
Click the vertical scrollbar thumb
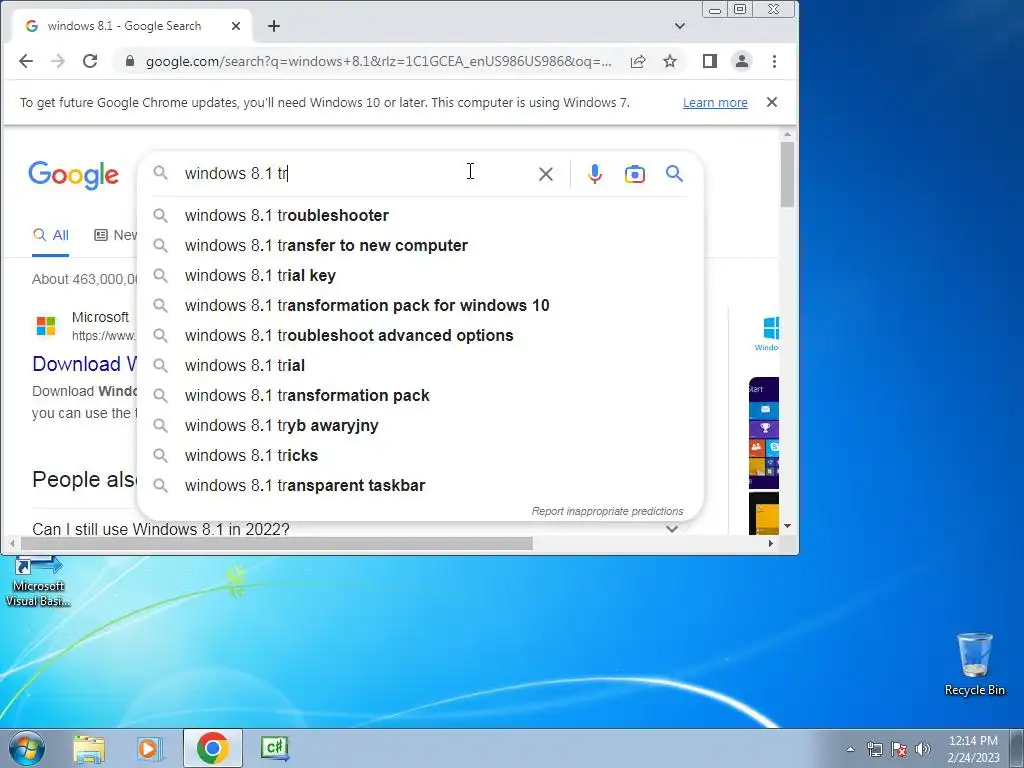(787, 174)
